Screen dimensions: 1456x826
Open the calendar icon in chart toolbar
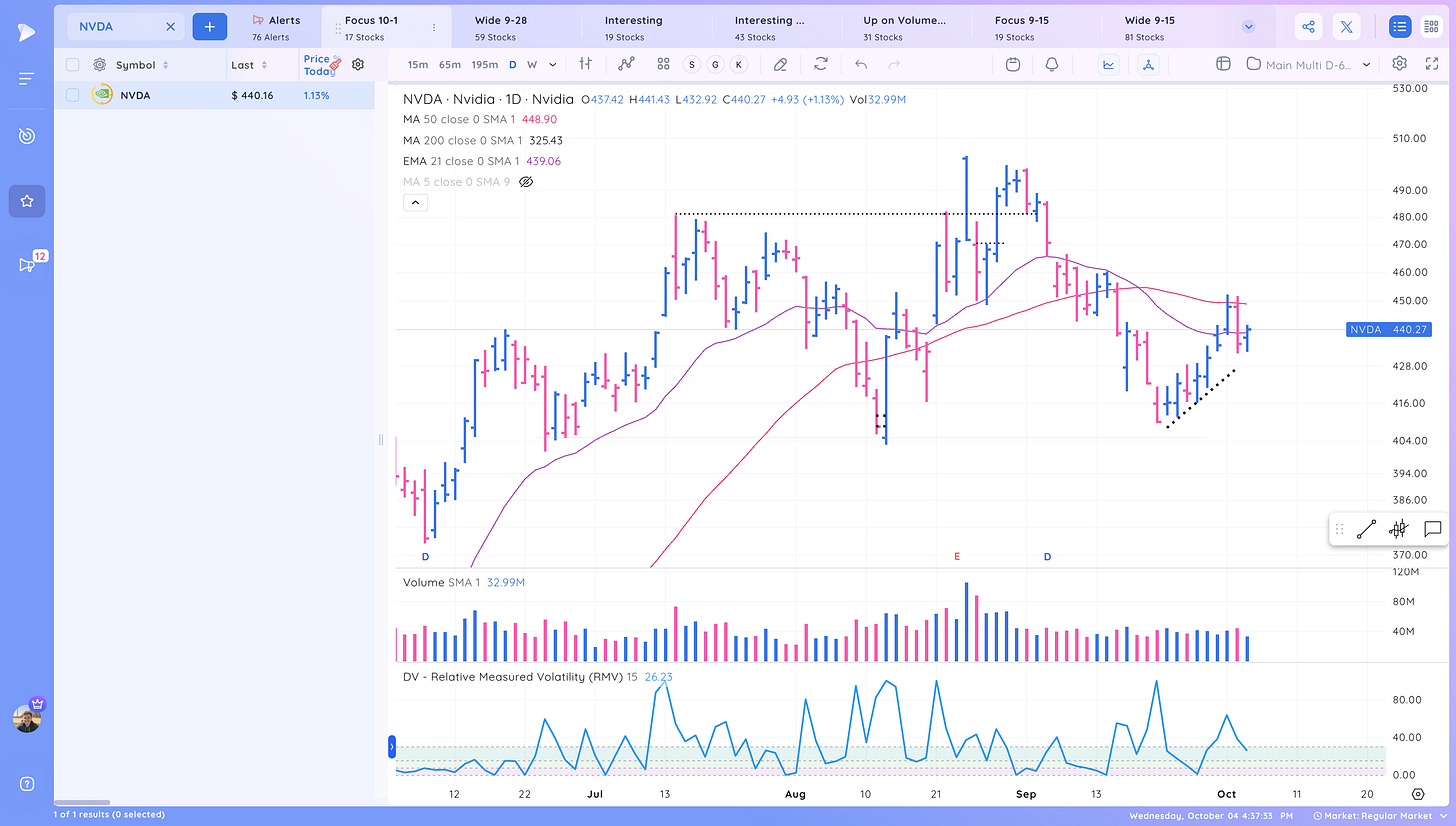(1013, 64)
